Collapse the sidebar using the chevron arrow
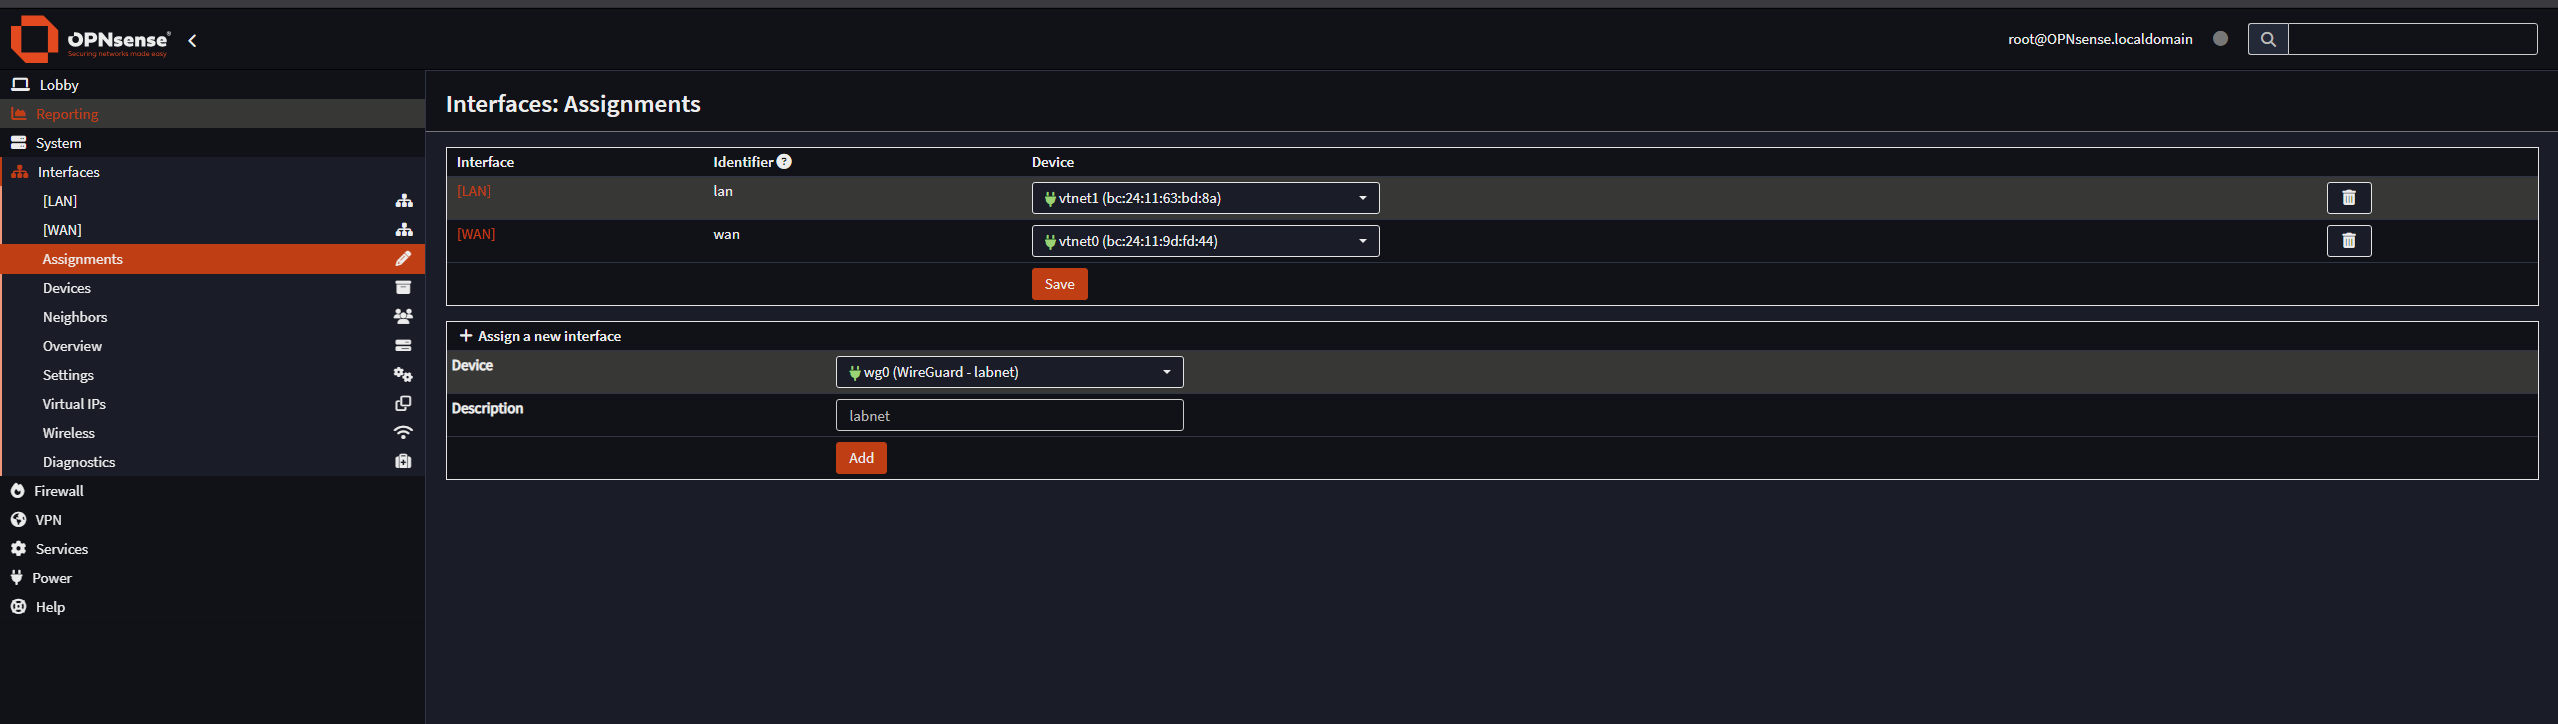The height and width of the screenshot is (724, 2558). tap(192, 41)
